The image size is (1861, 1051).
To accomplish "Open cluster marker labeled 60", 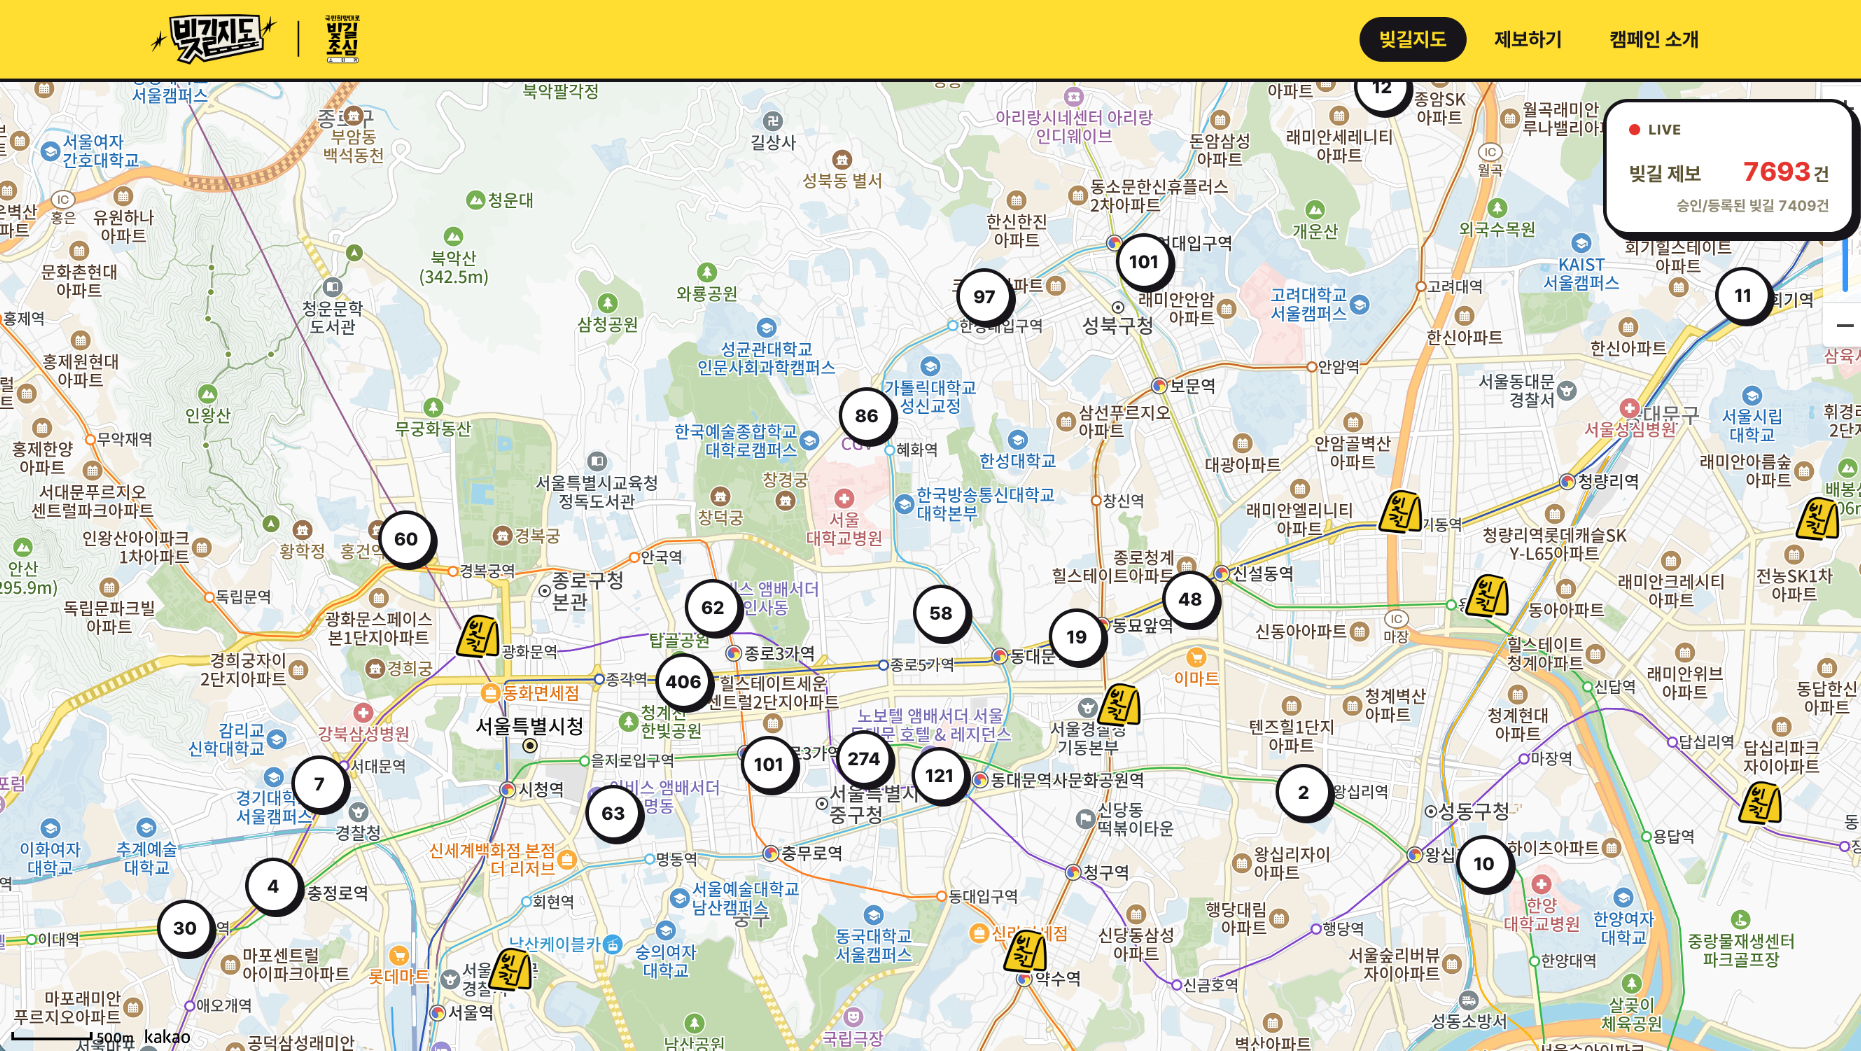I will point(406,539).
